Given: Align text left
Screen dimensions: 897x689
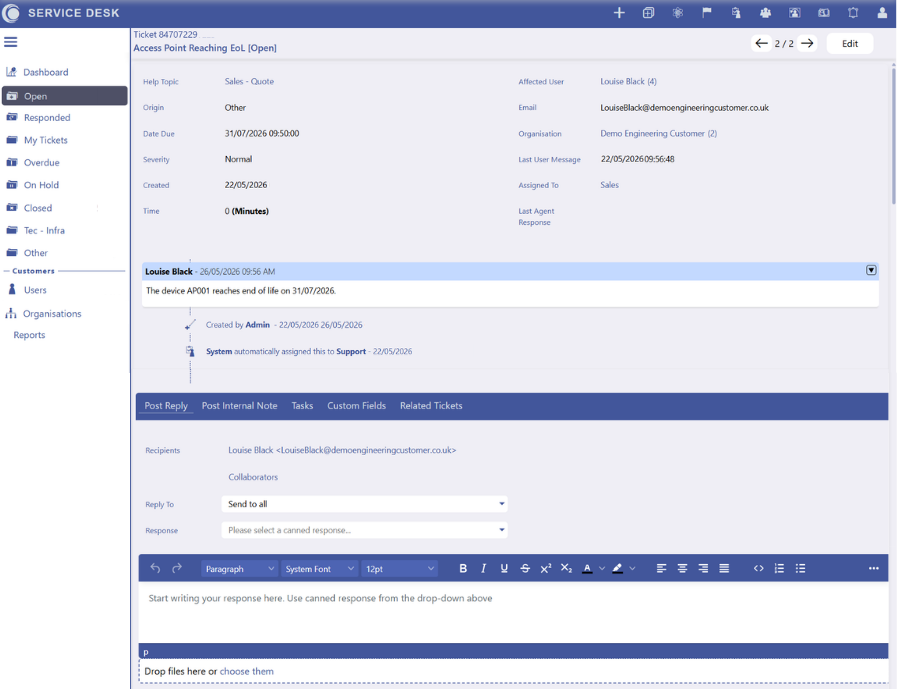Looking at the screenshot, I should click(x=661, y=568).
